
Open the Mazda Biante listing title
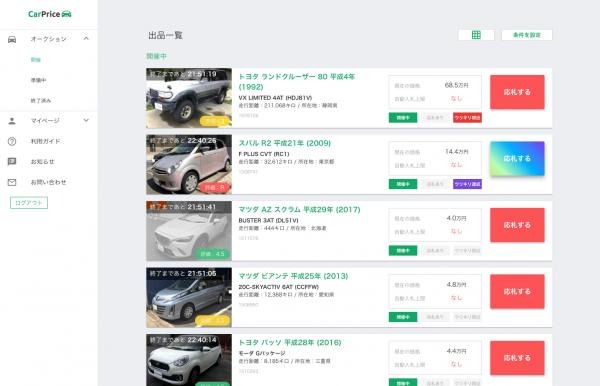[293, 276]
